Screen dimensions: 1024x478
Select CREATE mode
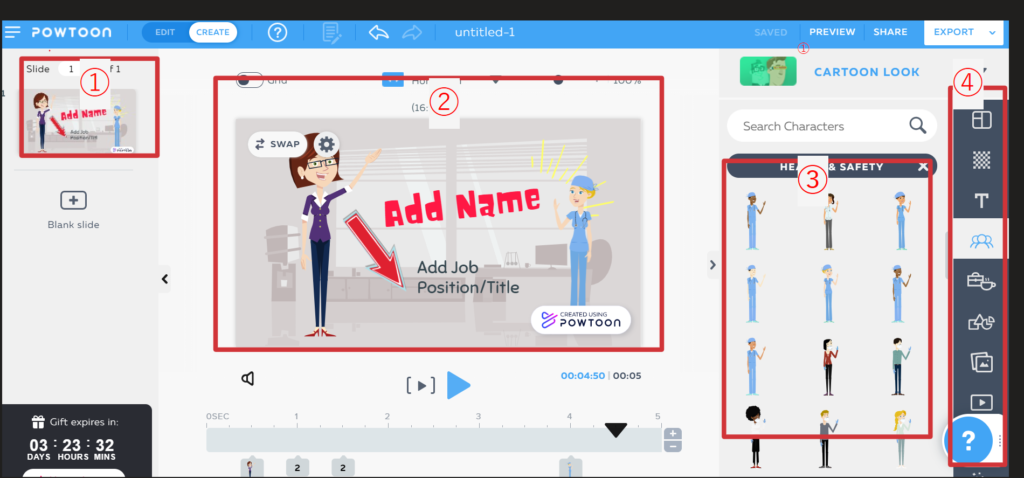point(213,32)
